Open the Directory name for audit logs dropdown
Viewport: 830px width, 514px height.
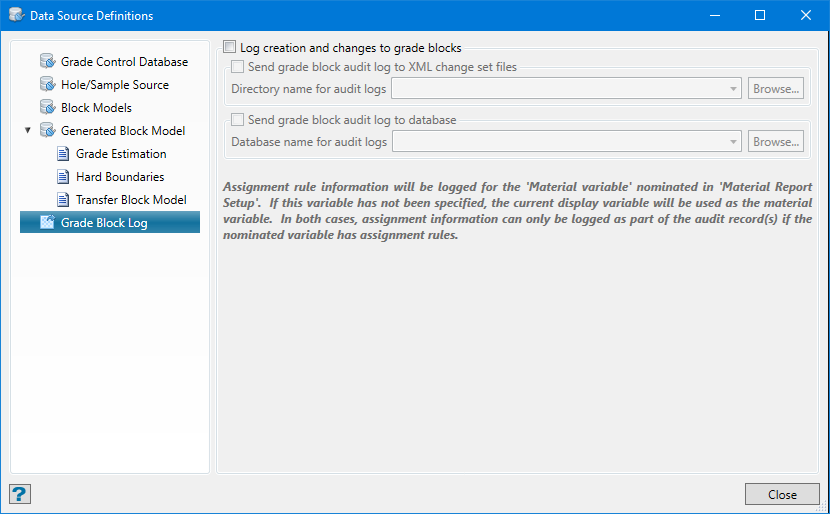click(x=733, y=89)
